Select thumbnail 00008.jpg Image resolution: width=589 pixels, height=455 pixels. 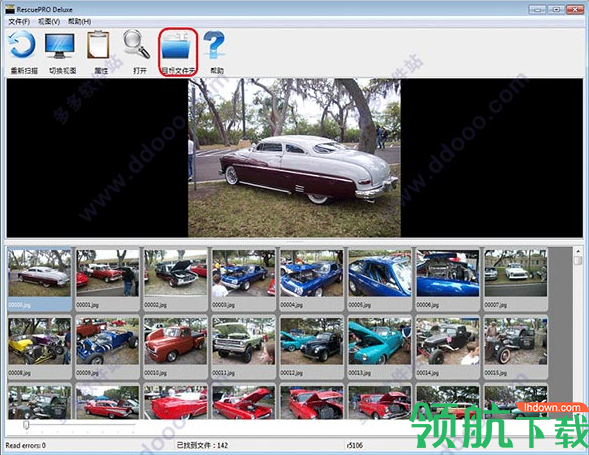39,347
